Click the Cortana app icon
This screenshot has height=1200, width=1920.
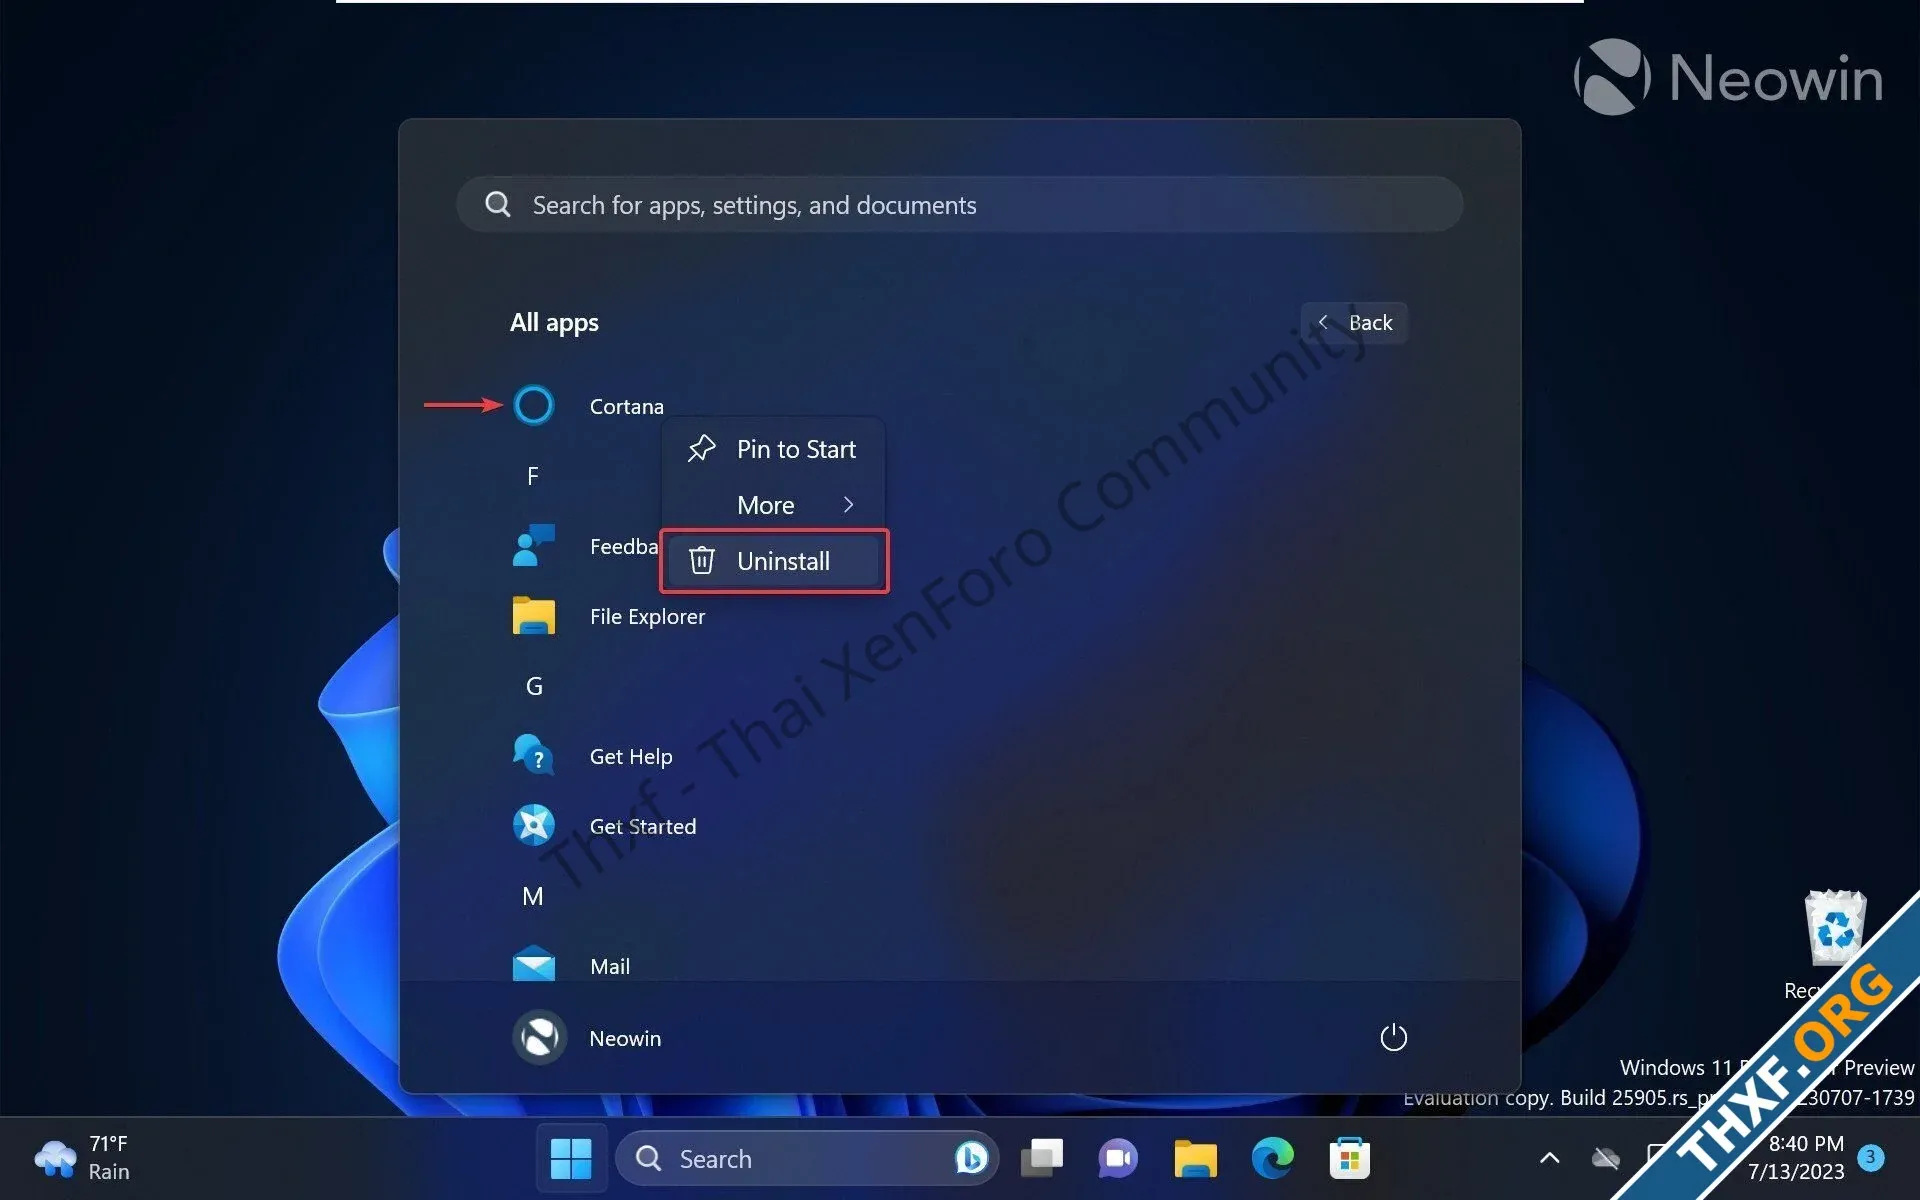pyautogui.click(x=533, y=405)
